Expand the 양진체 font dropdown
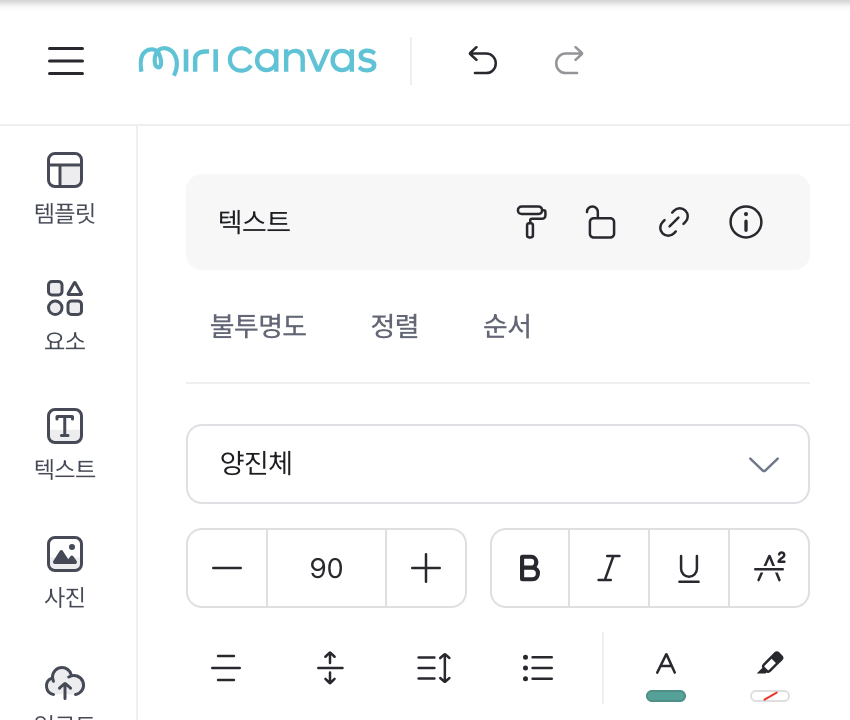Screen dimensions: 850x720 coord(498,464)
